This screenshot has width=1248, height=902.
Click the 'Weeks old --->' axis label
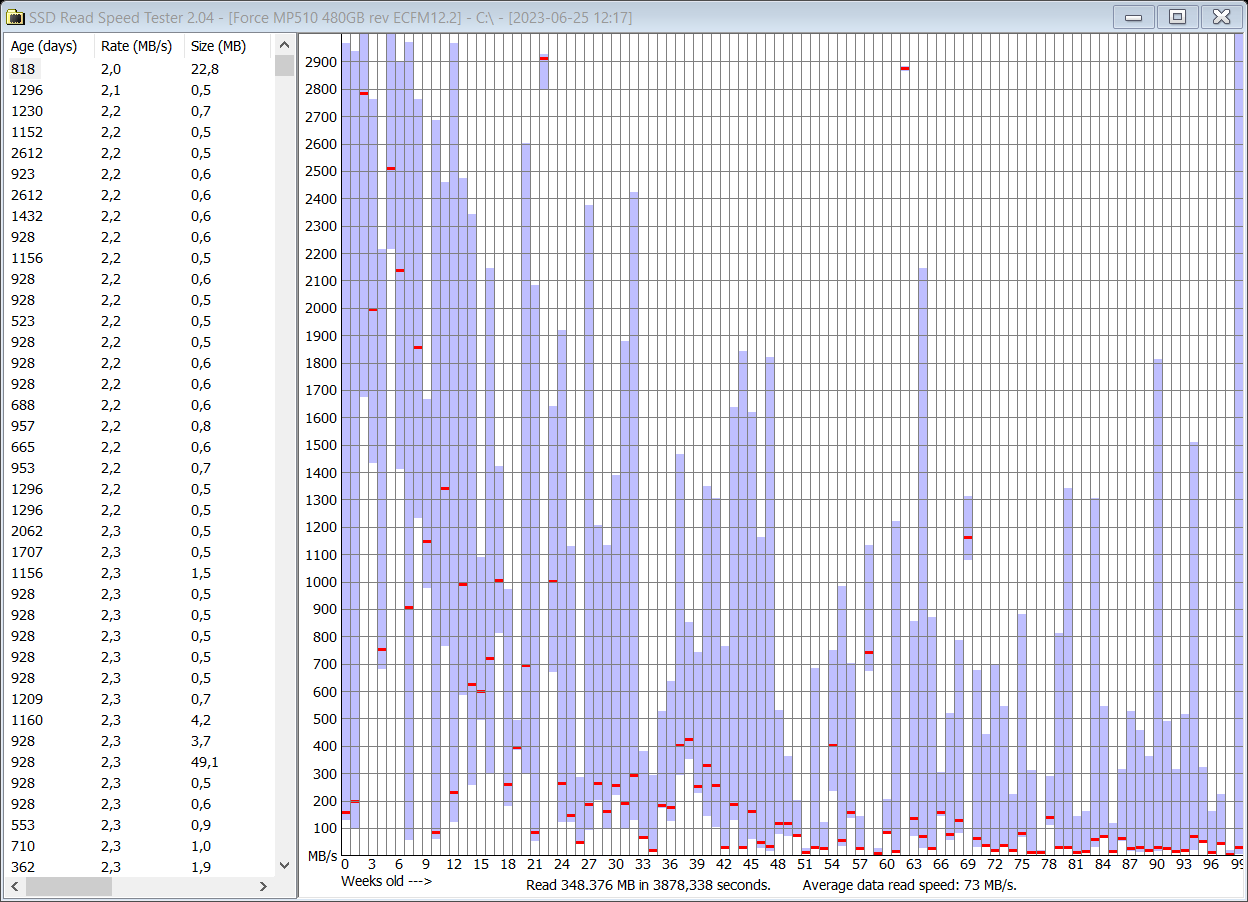tap(386, 881)
